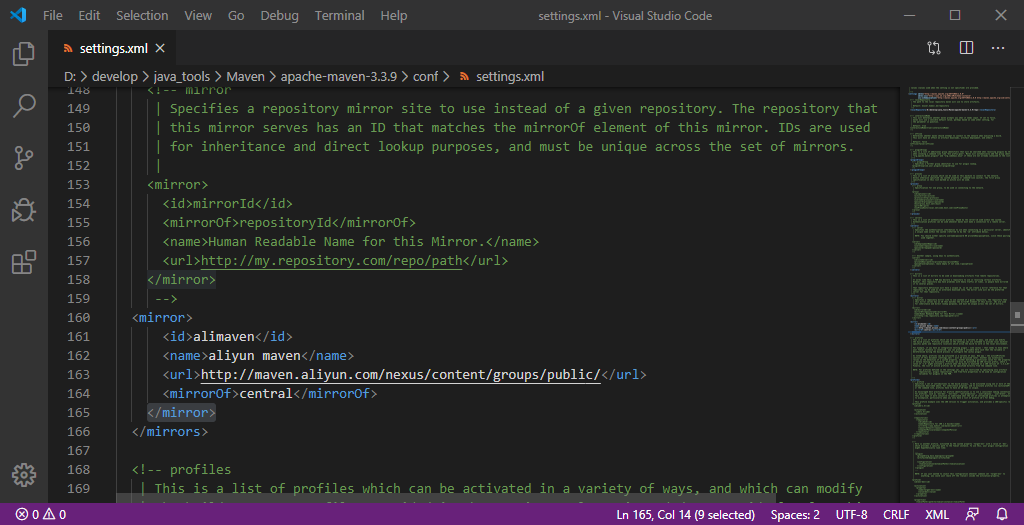Open the notifications bell

(1002, 515)
